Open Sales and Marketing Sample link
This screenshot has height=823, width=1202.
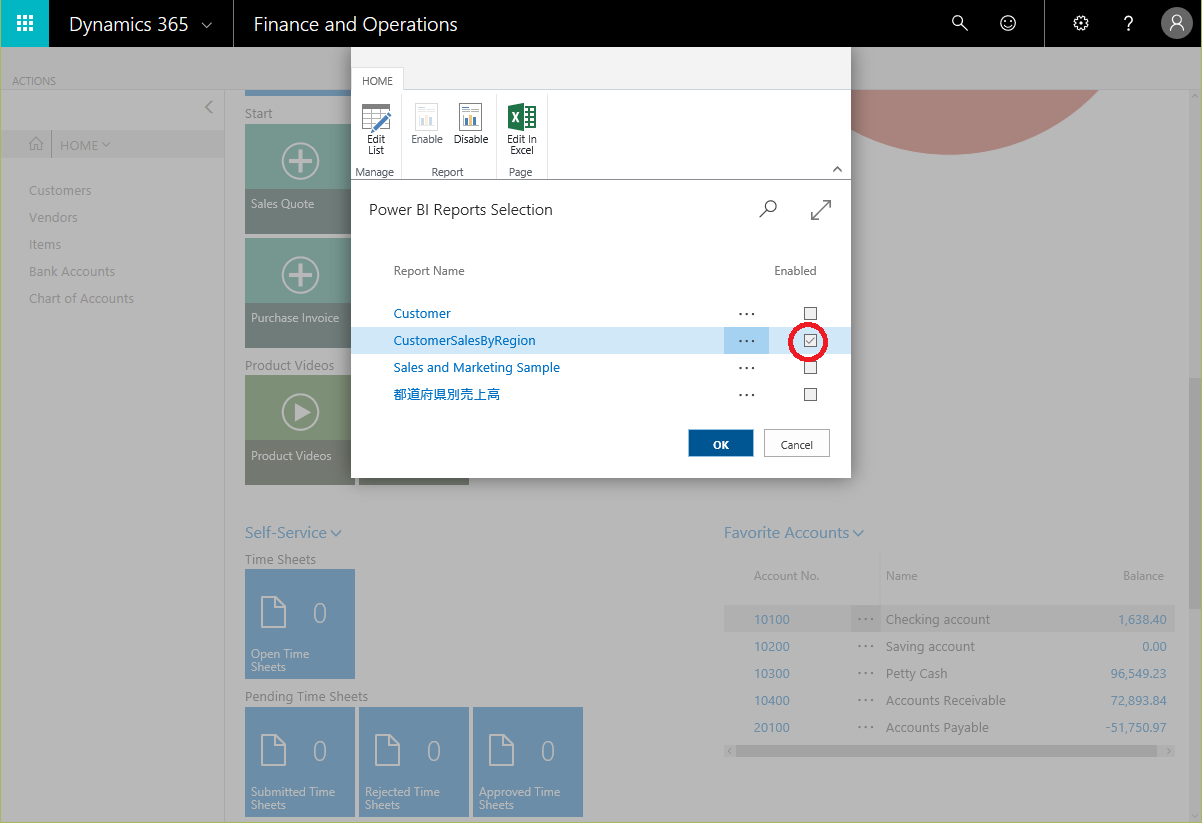pos(476,368)
